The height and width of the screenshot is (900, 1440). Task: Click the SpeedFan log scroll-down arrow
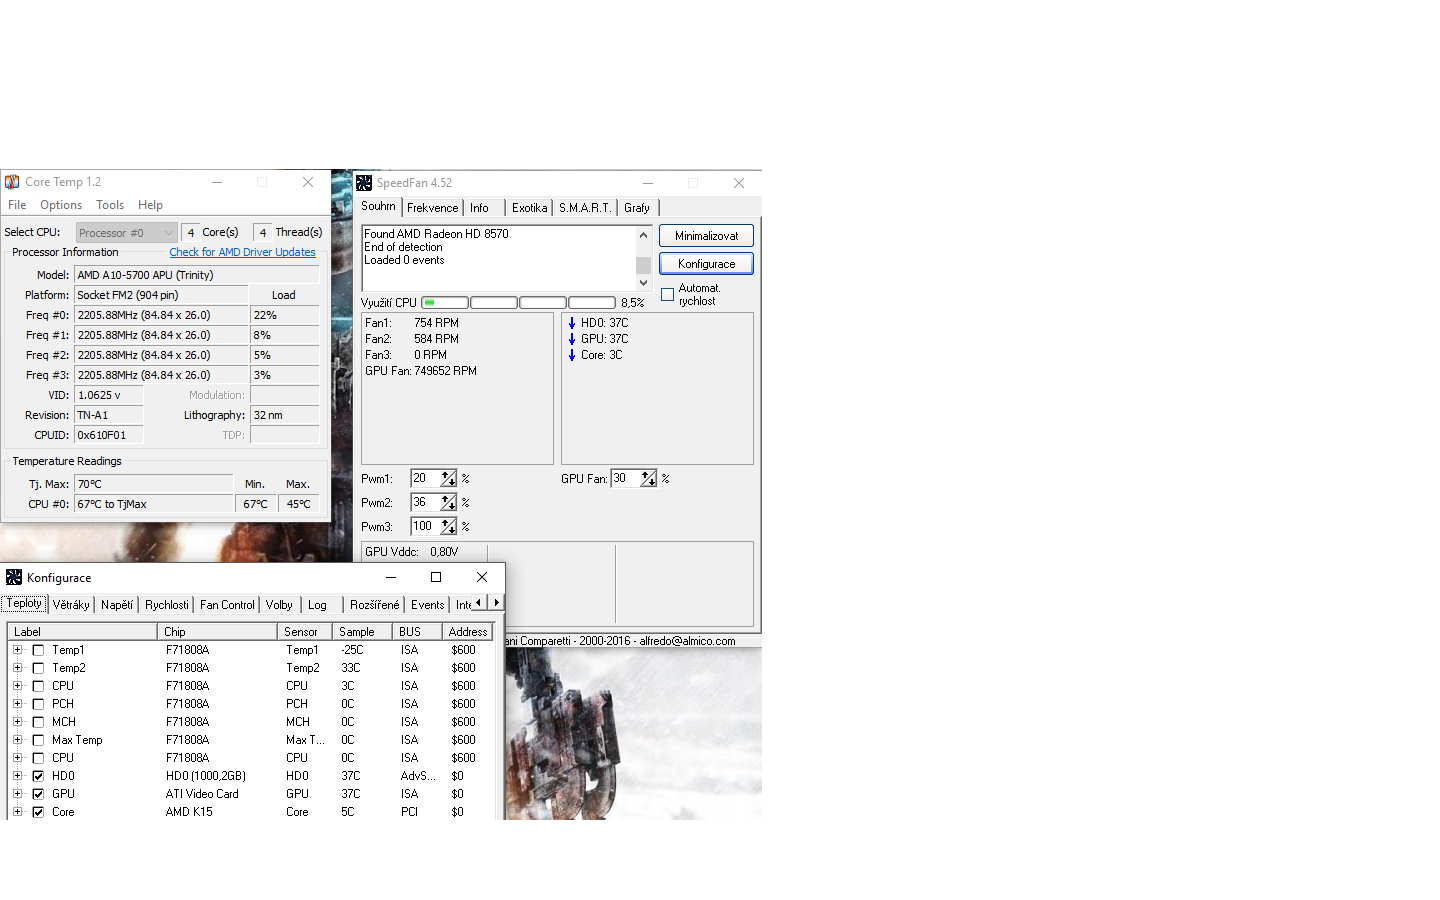click(643, 283)
